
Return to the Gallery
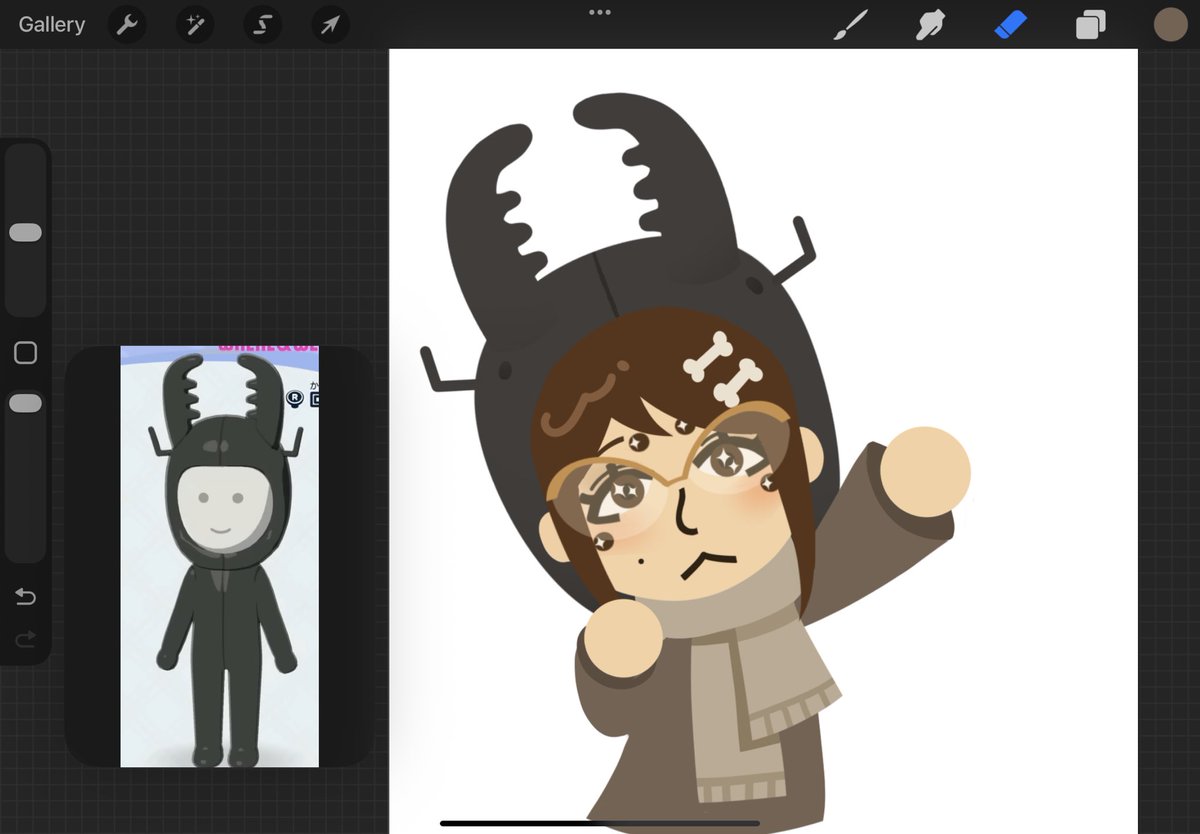[x=52, y=25]
